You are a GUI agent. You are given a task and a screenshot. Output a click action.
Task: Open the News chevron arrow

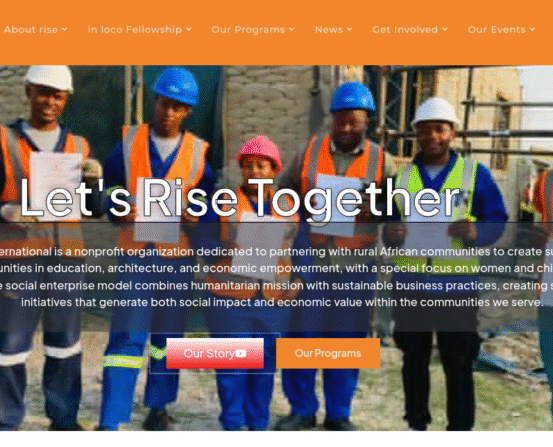[350, 29]
